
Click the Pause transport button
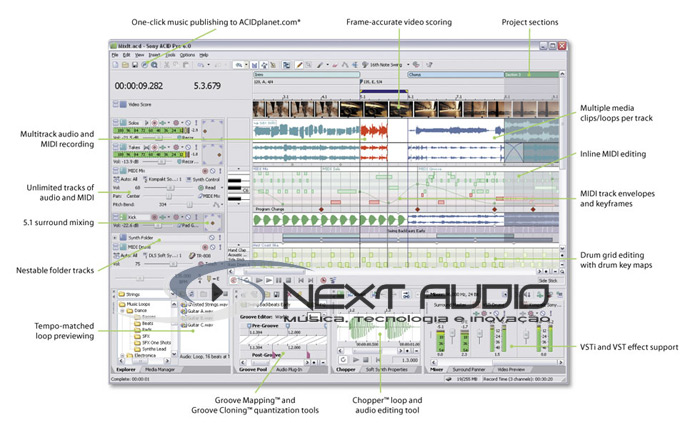click(279, 280)
